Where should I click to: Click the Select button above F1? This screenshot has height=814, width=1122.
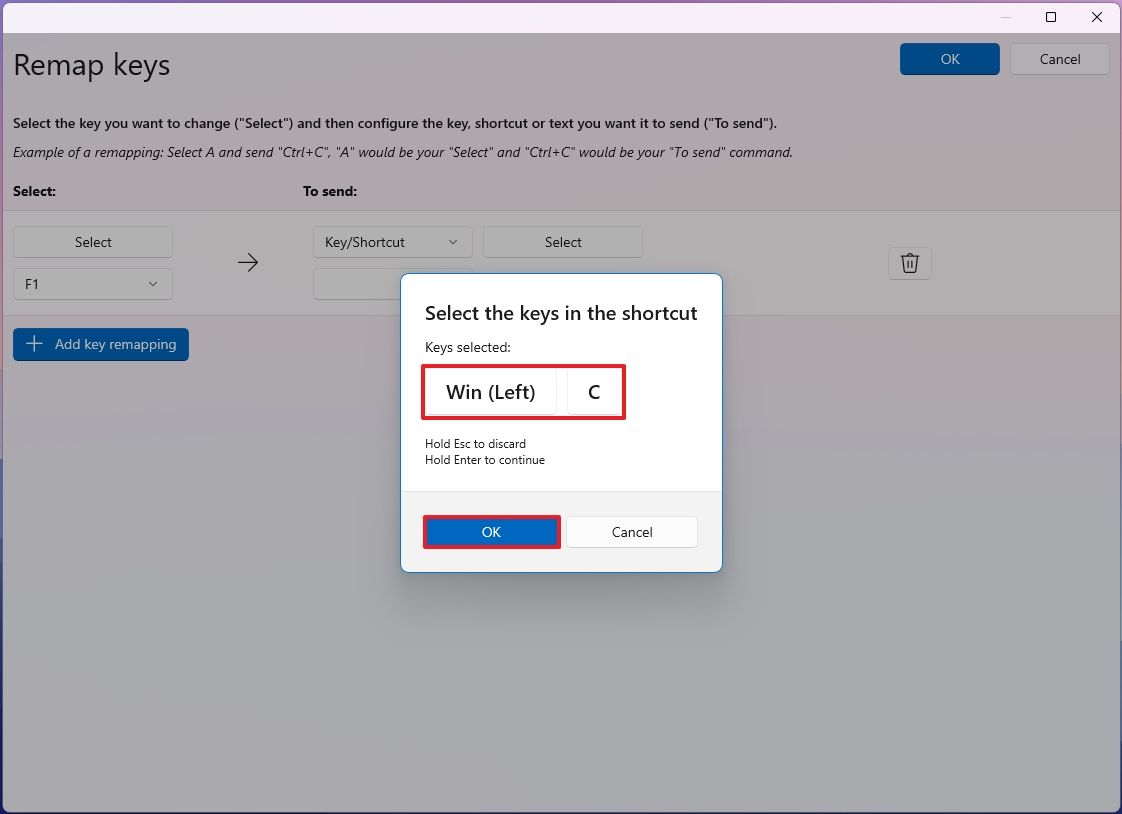[x=93, y=242]
